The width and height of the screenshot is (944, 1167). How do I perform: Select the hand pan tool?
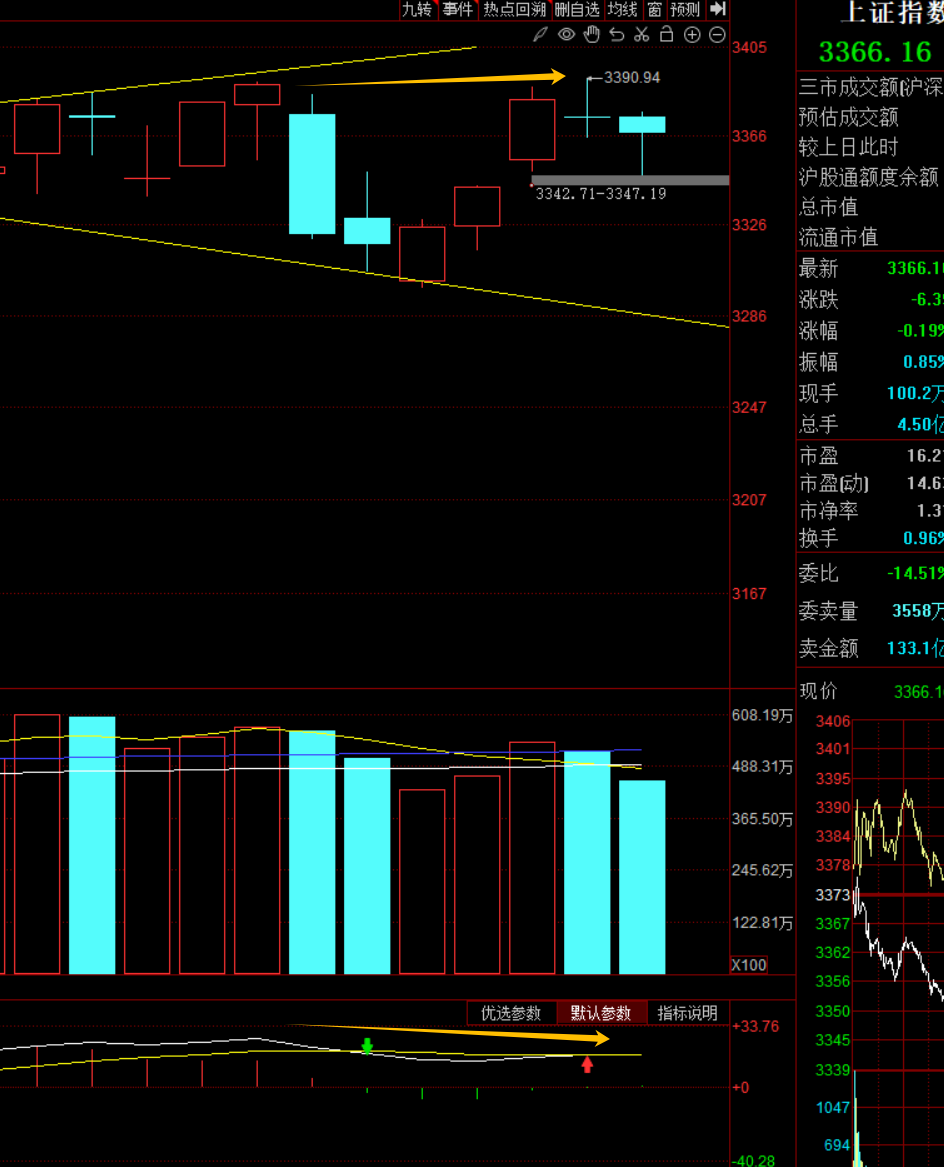[x=591, y=35]
